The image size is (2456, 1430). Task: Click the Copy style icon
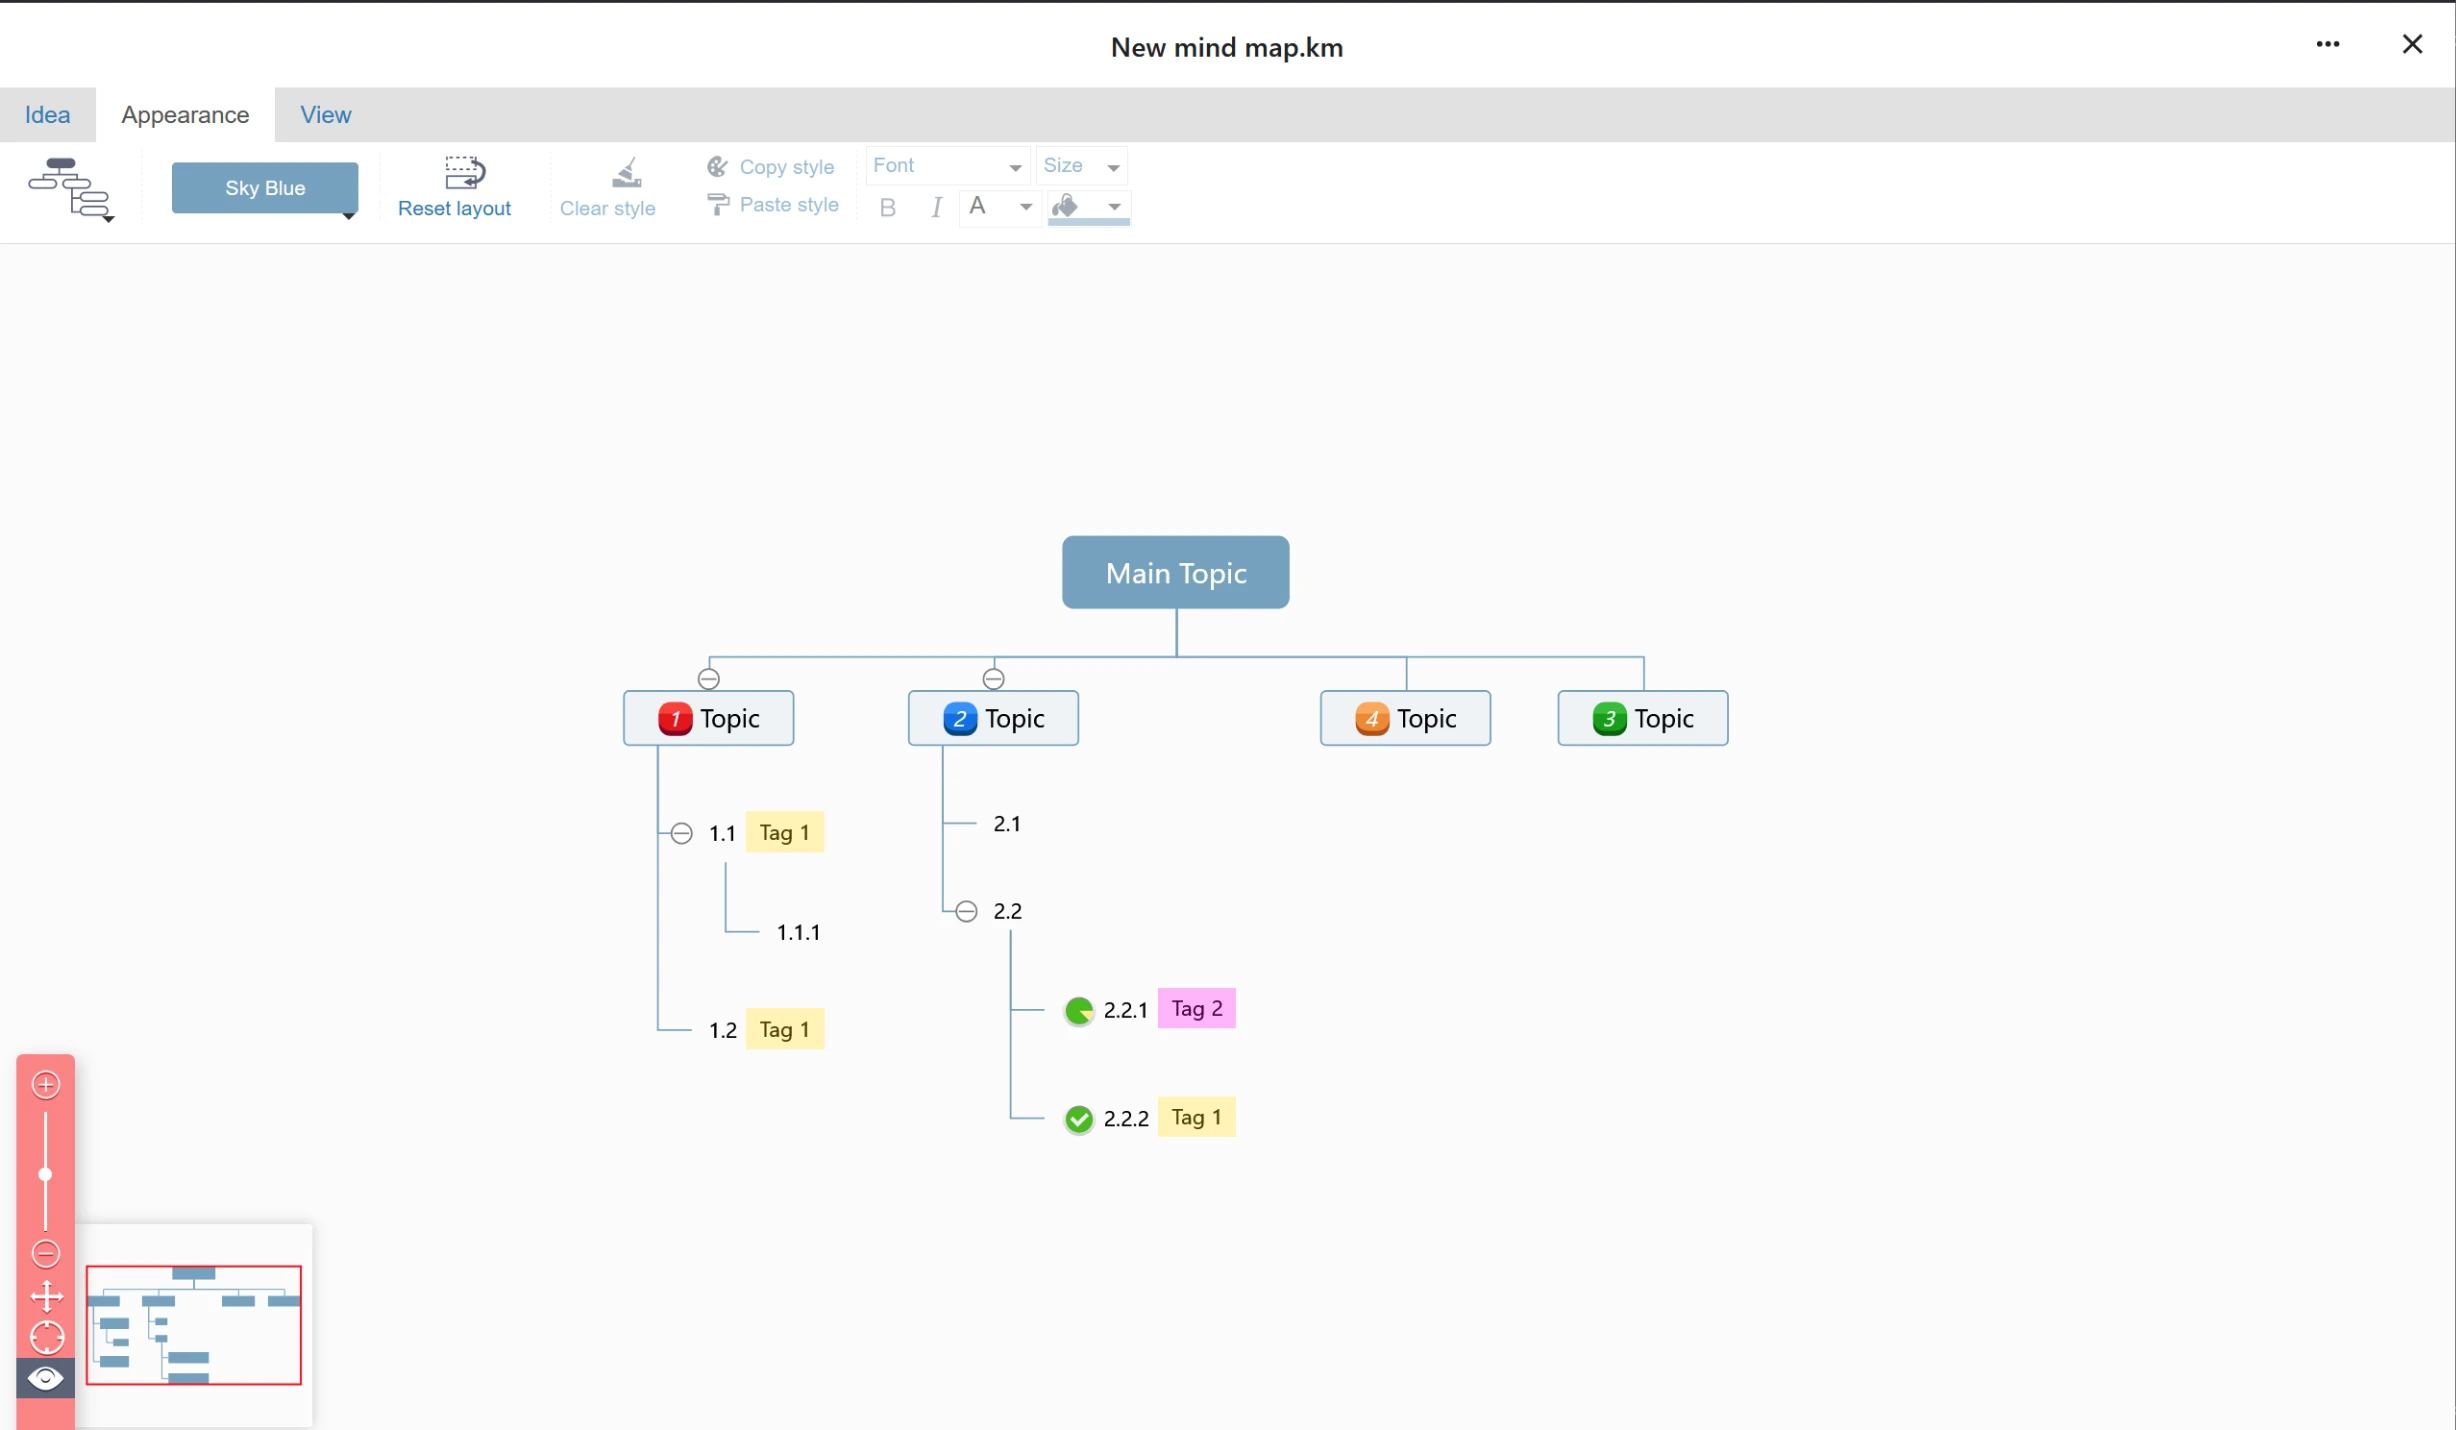[717, 166]
